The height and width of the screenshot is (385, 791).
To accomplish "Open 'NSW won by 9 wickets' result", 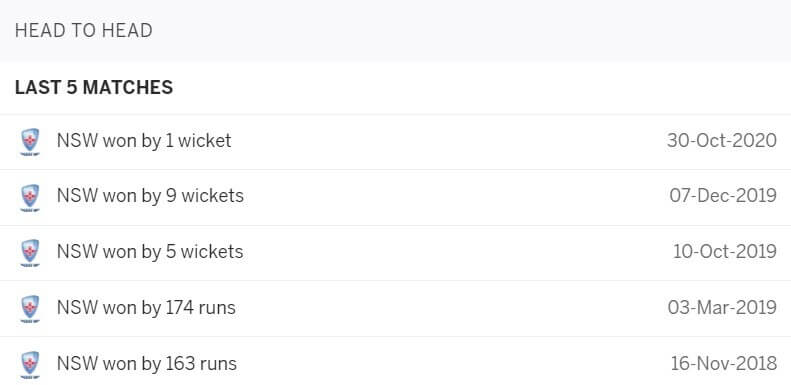I will pos(150,196).
